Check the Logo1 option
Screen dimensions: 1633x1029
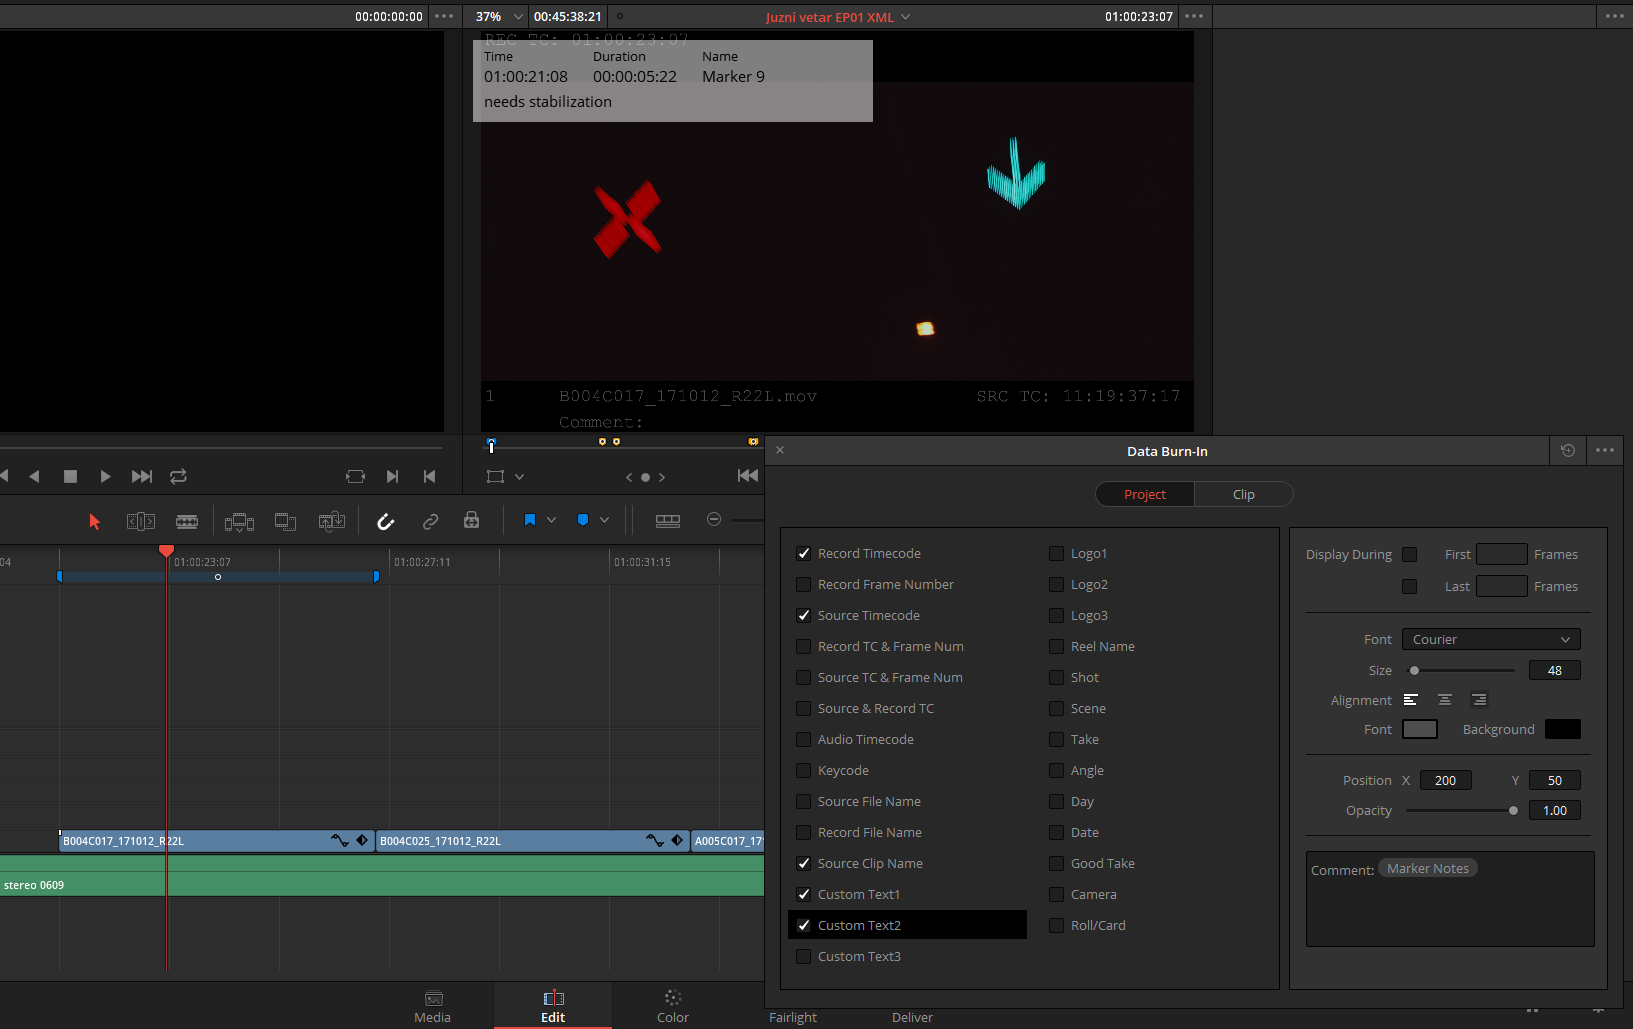[1056, 554]
